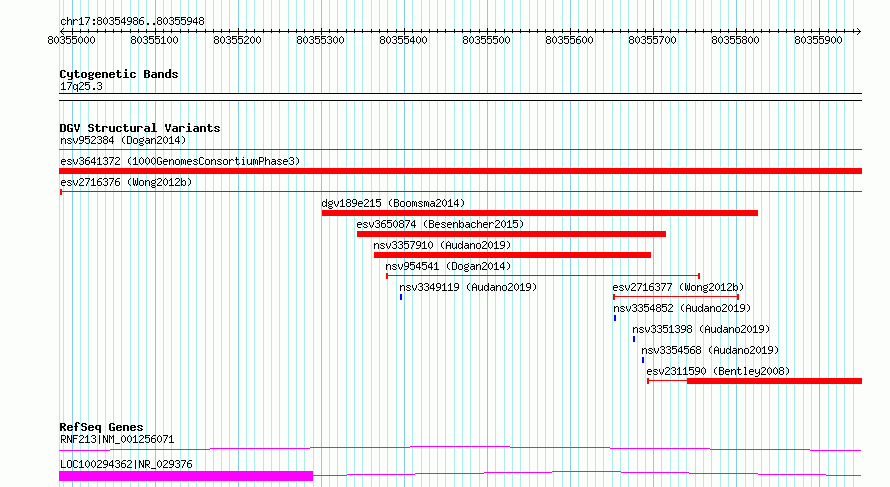
Task: Open the nsv954541 (Dogan2014) label
Action: tap(448, 266)
